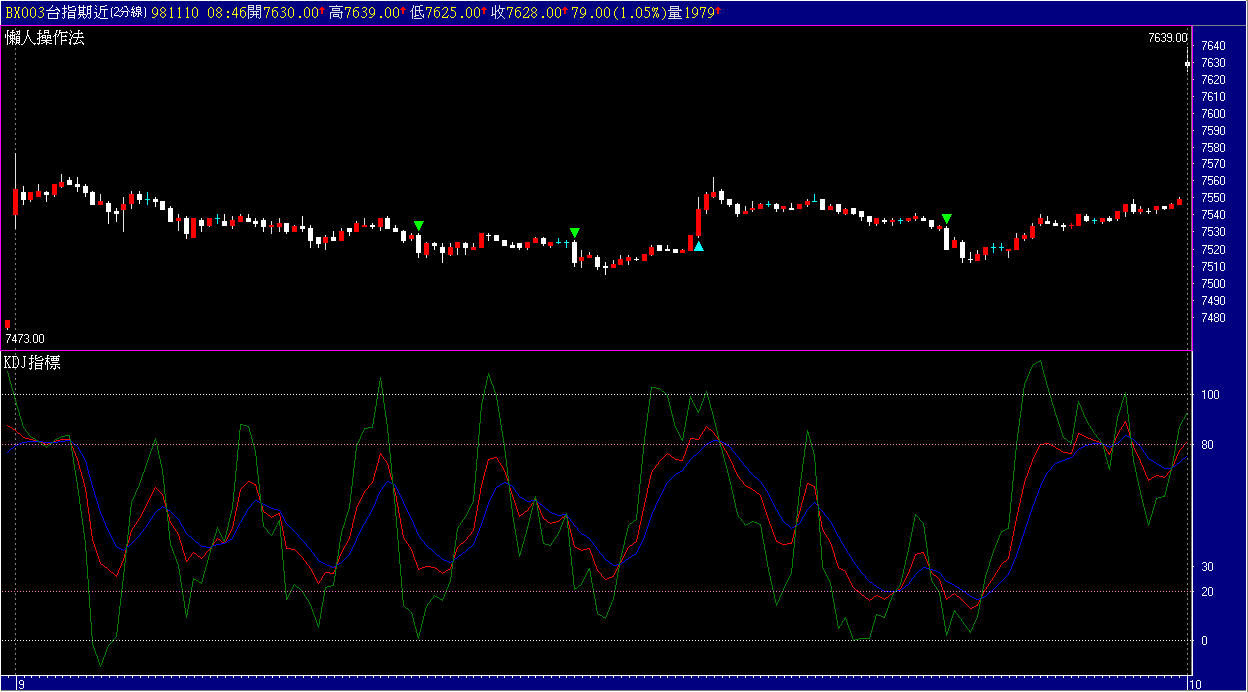
Task: Click the 開7630.00 open price in the header
Action: (x=282, y=12)
